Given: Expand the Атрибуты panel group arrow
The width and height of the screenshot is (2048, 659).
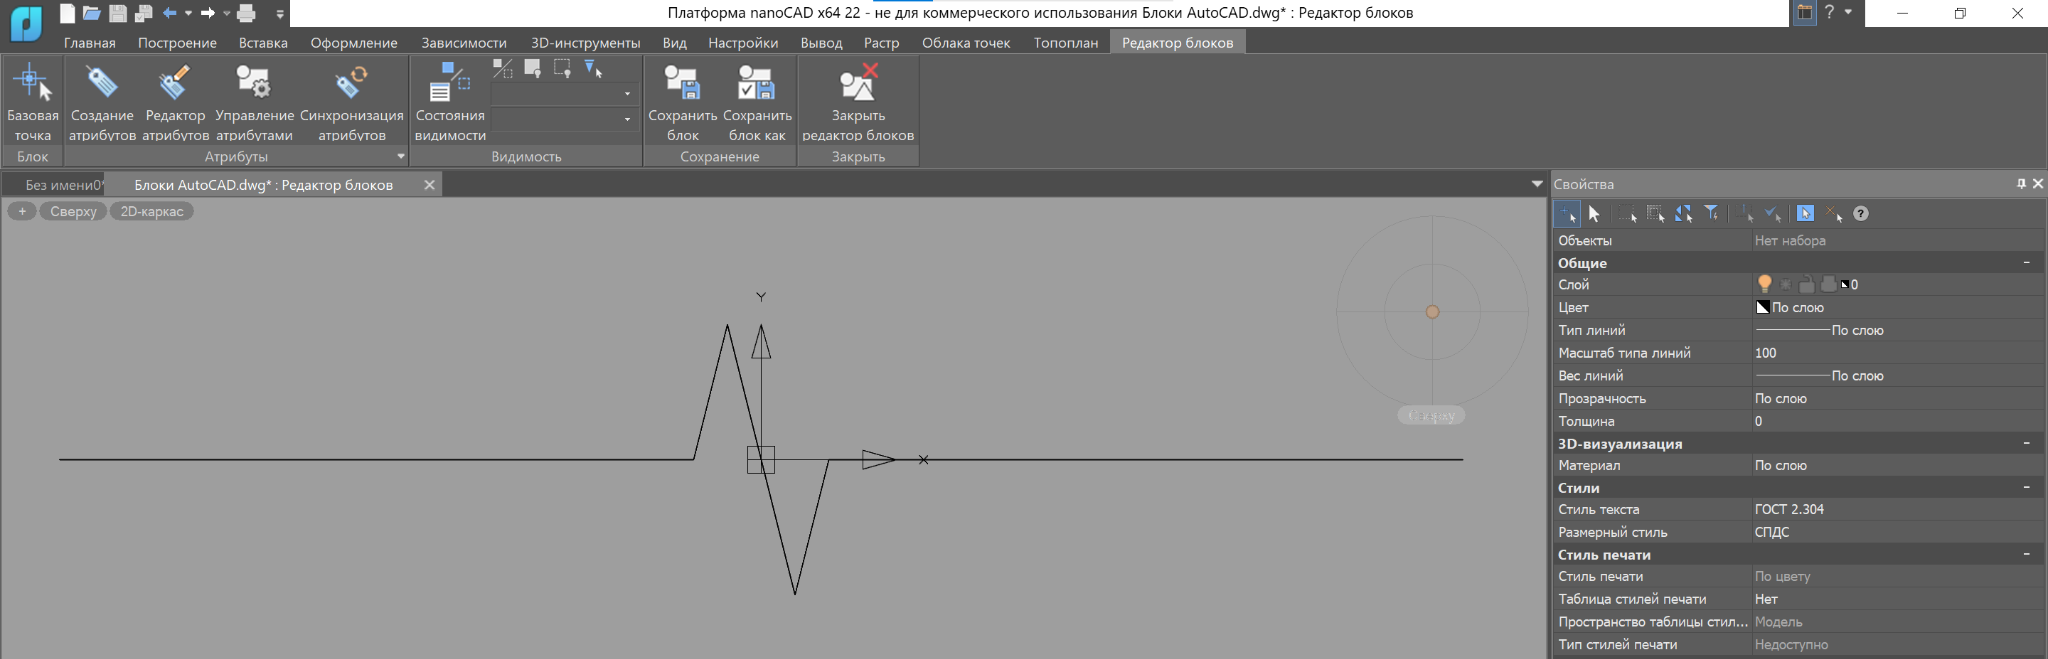Looking at the screenshot, I should pos(401,156).
